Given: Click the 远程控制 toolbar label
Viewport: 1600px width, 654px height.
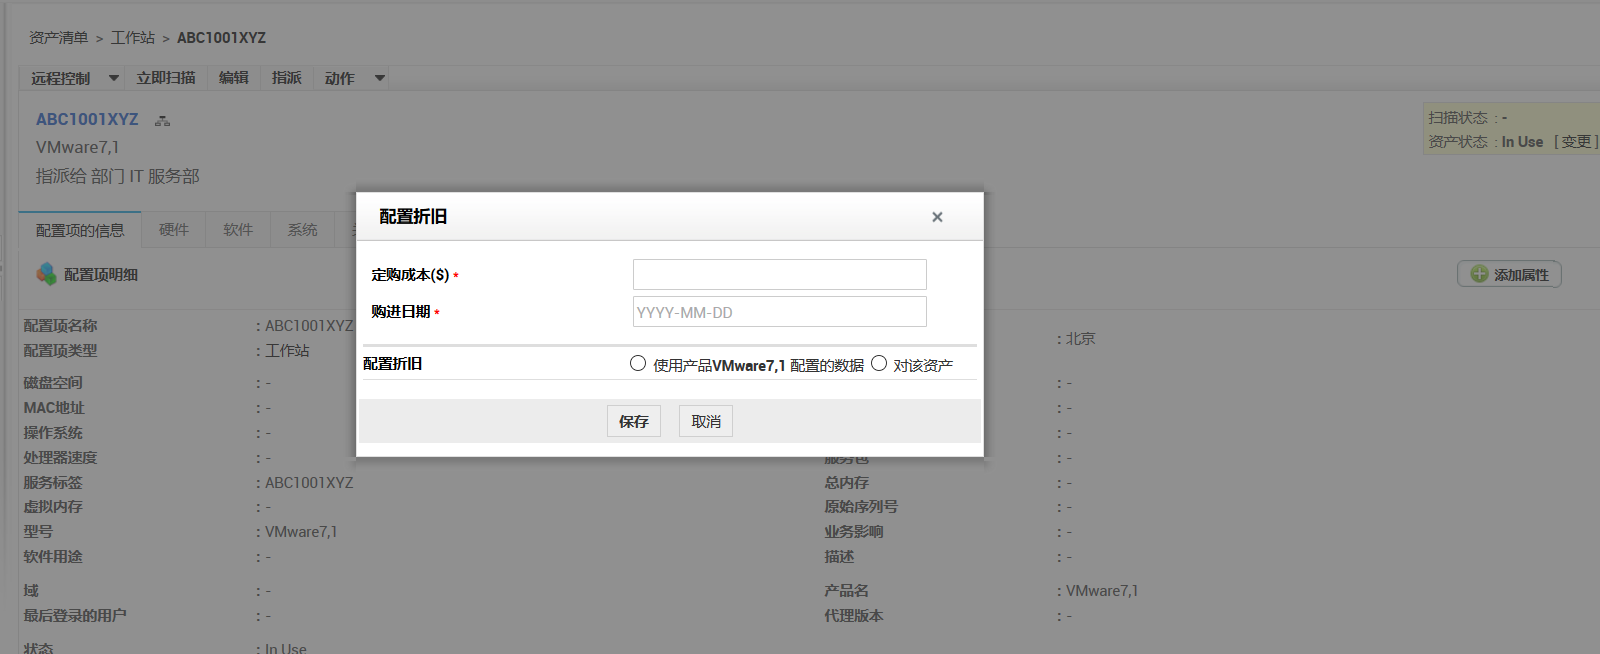Looking at the screenshot, I should (x=60, y=78).
